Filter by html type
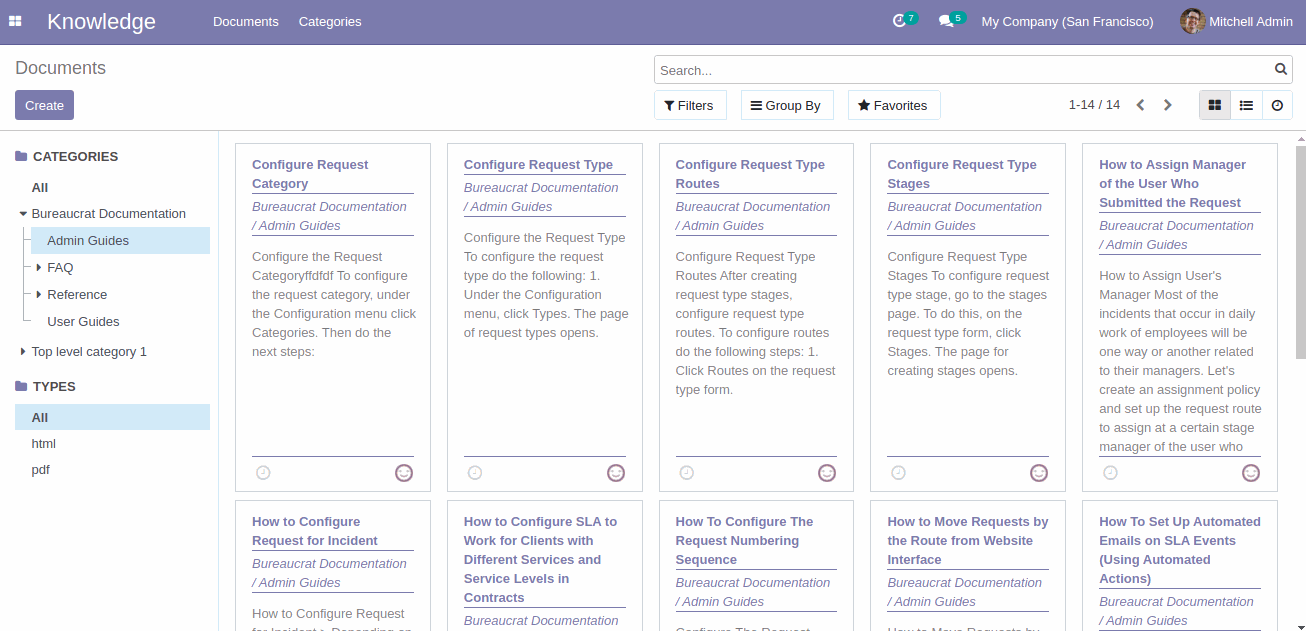This screenshot has height=631, width=1306. pyautogui.click(x=44, y=444)
